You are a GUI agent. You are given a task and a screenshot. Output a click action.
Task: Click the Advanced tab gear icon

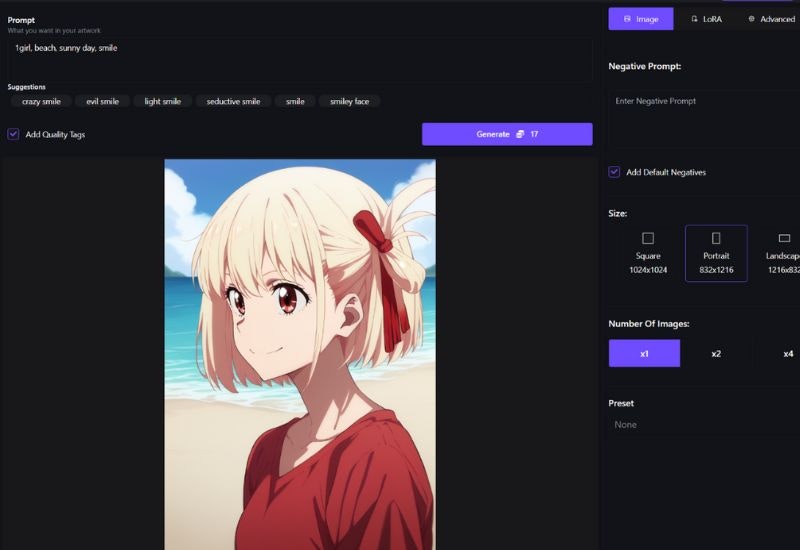coord(752,19)
